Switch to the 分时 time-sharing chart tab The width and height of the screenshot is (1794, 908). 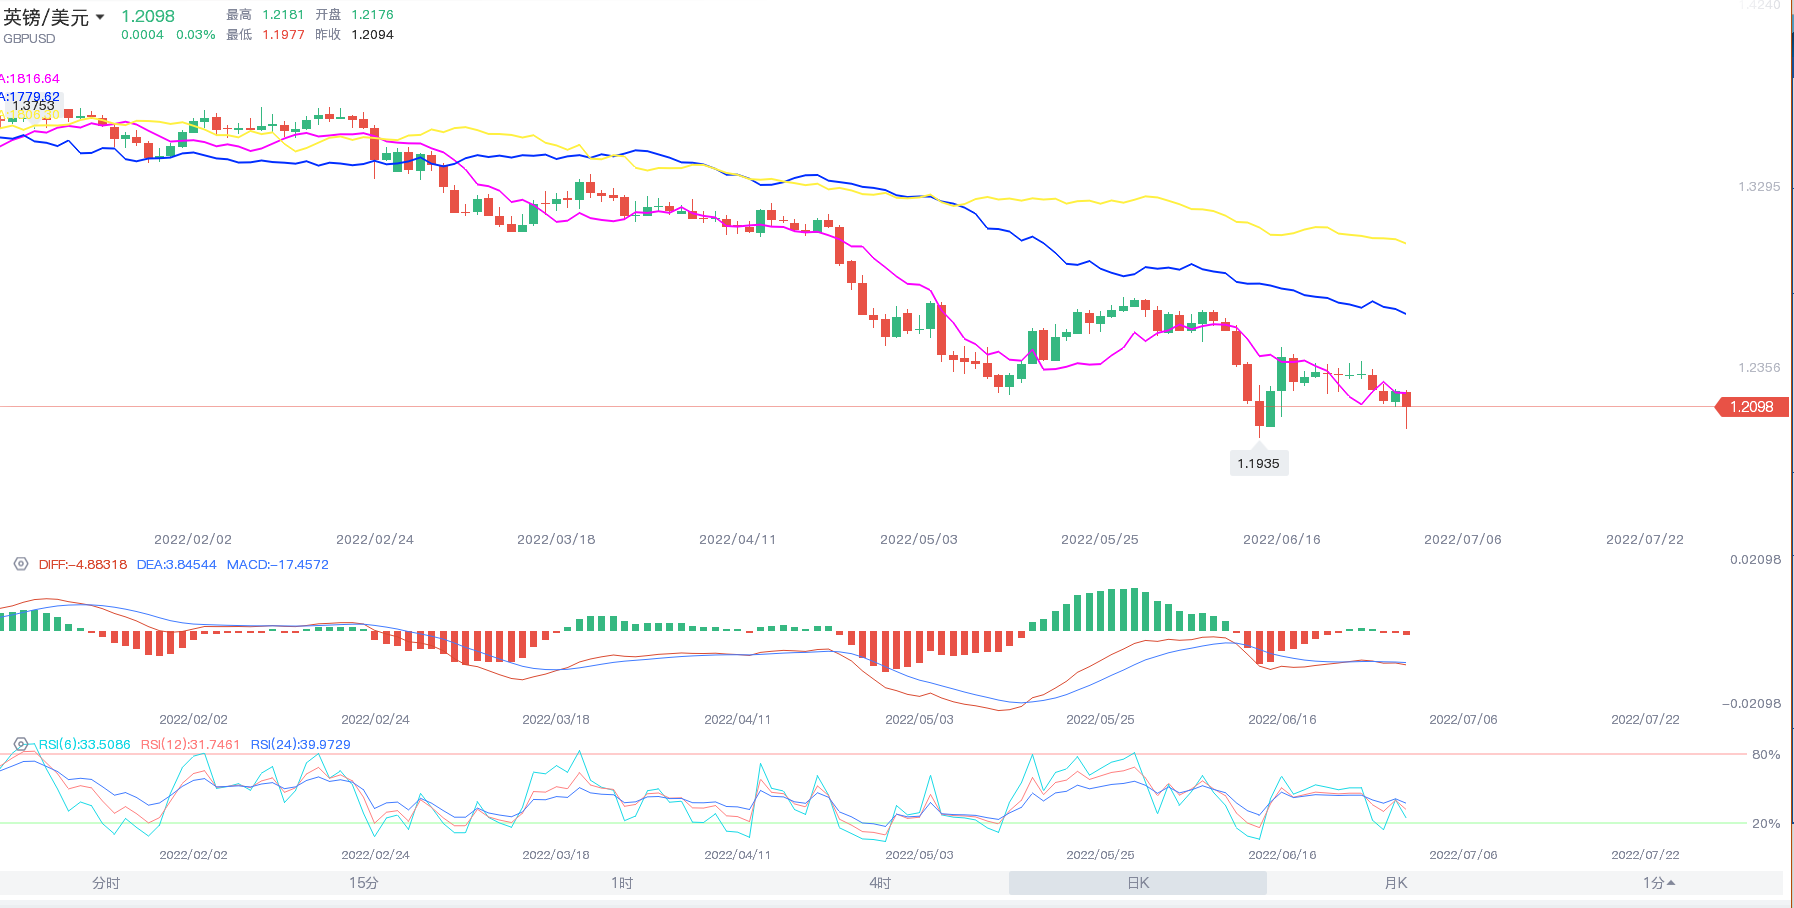click(x=106, y=883)
